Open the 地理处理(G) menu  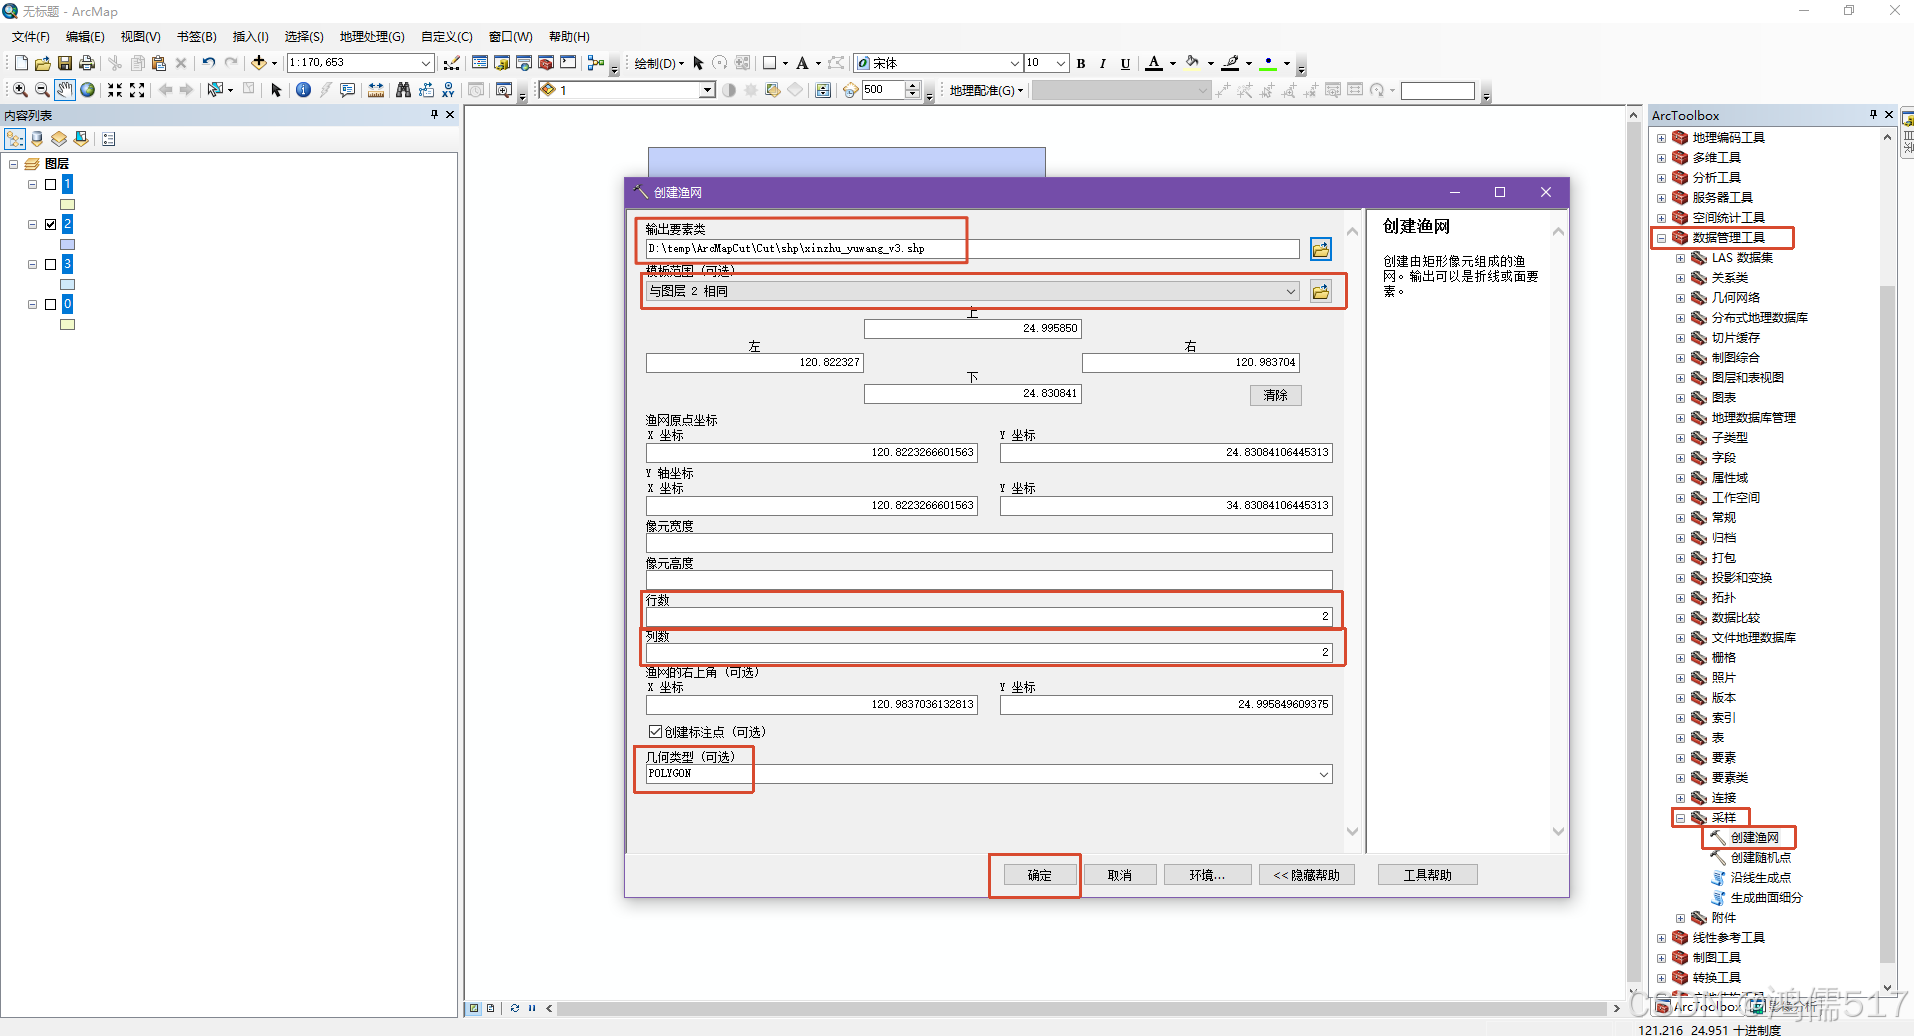point(372,37)
